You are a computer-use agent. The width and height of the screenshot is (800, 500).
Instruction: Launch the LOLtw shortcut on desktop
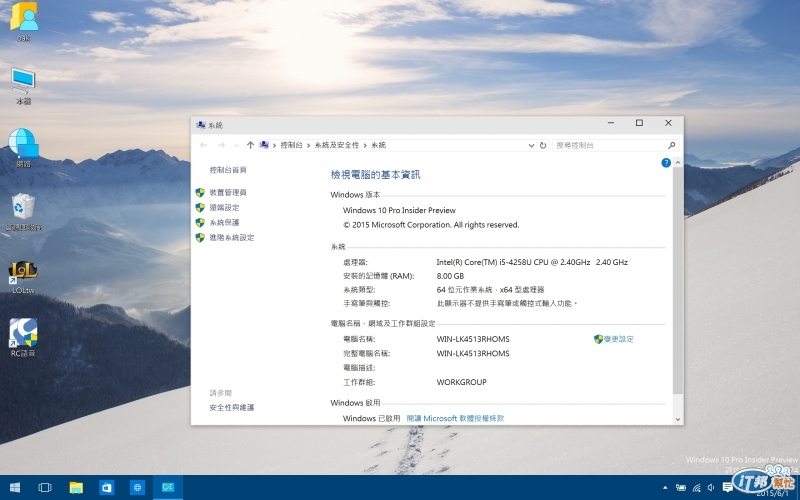[x=23, y=277]
